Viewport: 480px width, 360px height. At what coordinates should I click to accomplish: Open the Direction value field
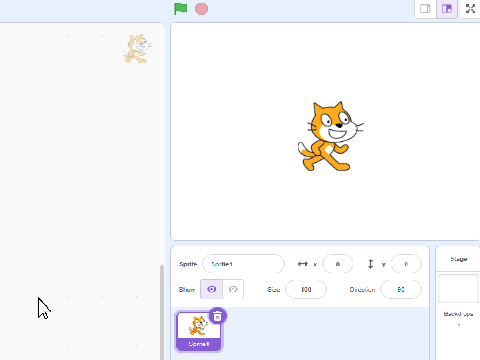(x=401, y=289)
